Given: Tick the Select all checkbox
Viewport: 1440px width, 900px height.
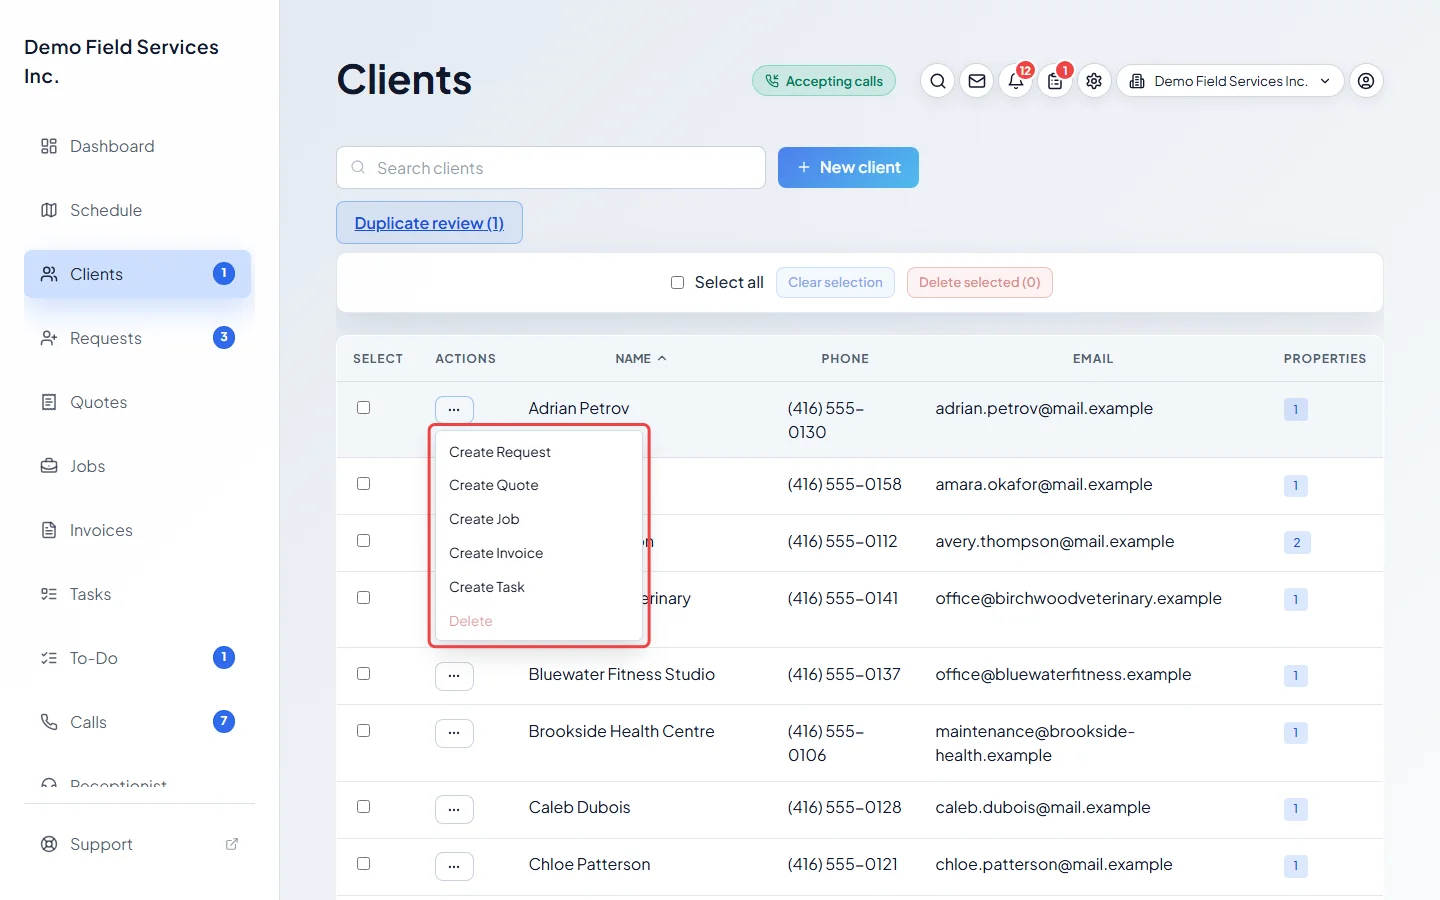Looking at the screenshot, I should tap(677, 283).
